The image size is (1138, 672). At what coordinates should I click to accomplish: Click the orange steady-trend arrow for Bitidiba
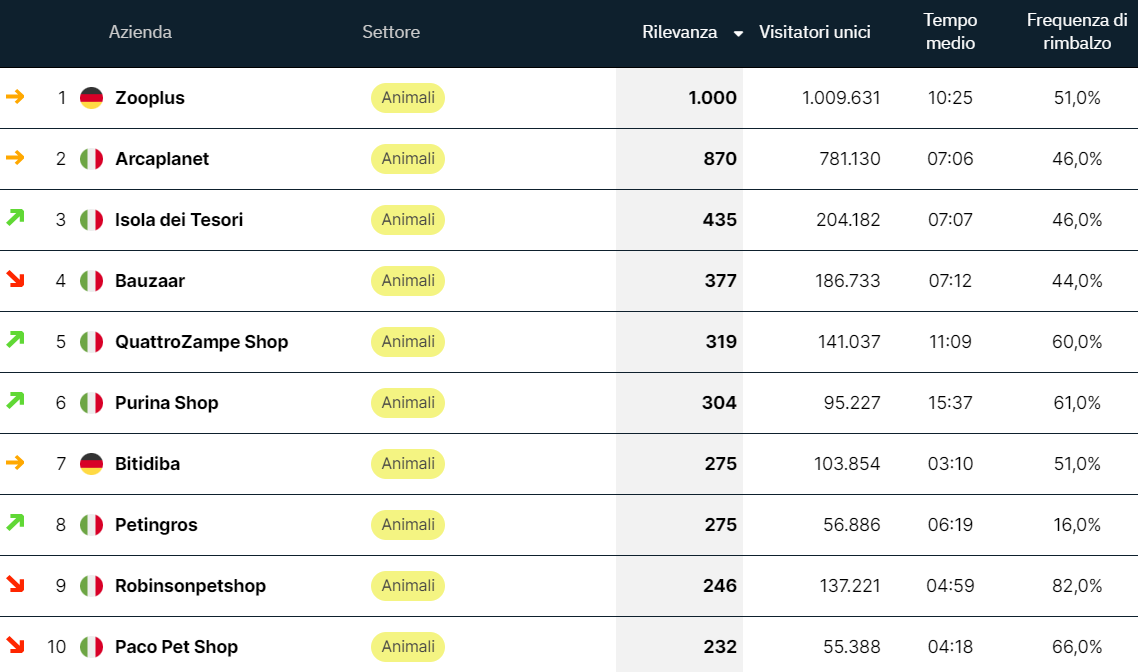pyautogui.click(x=15, y=462)
